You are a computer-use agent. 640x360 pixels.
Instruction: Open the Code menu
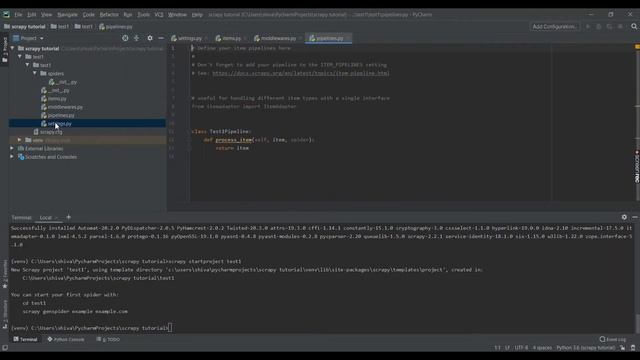click(x=88, y=14)
